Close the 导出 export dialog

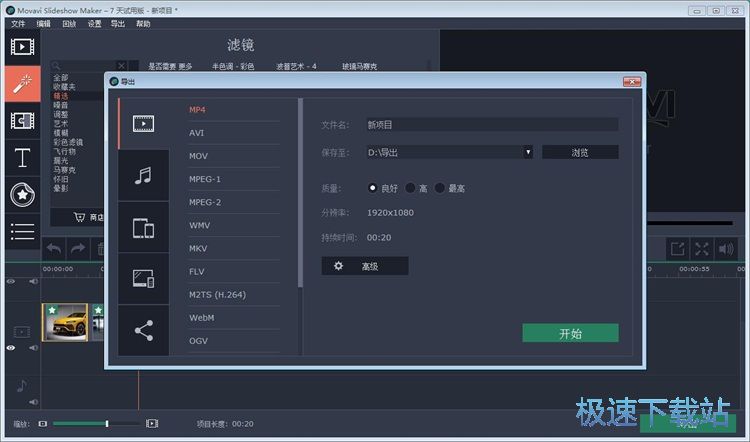(632, 82)
